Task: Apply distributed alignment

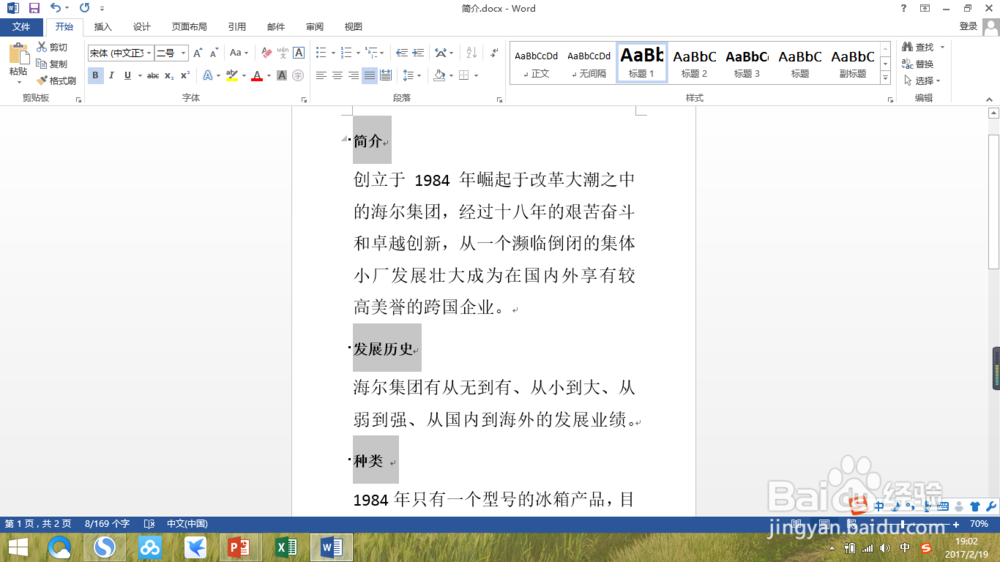Action: tap(386, 75)
